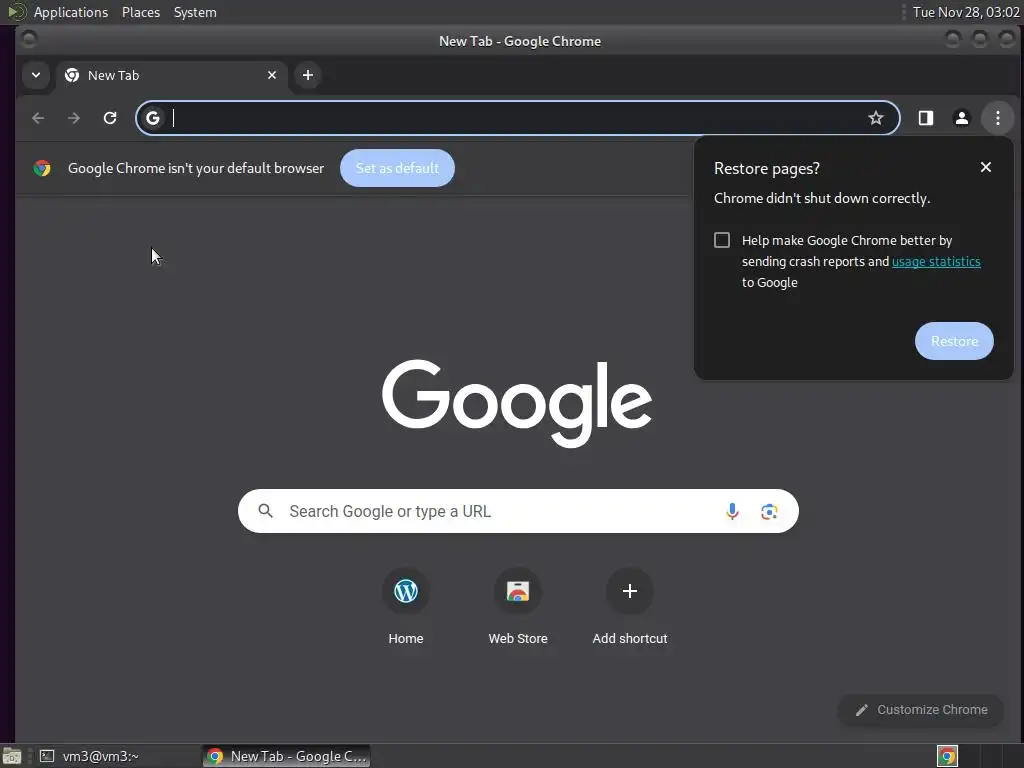Click the Restore button
1024x768 pixels.
click(x=954, y=341)
